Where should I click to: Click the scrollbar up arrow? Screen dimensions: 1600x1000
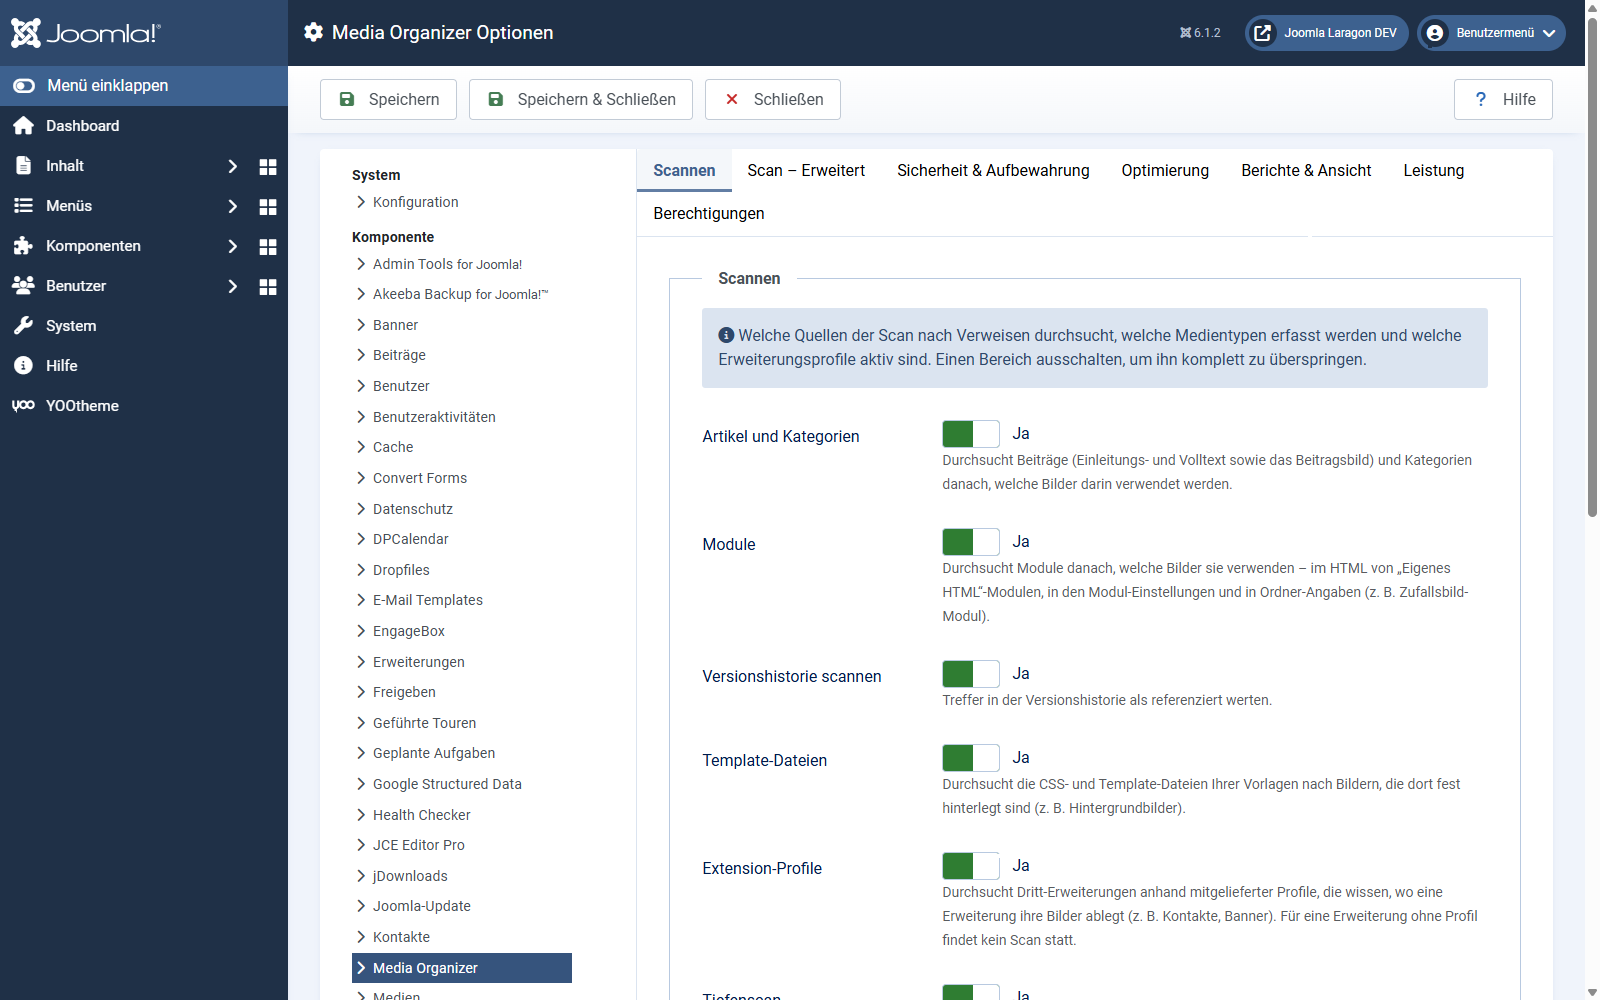tap(1592, 7)
